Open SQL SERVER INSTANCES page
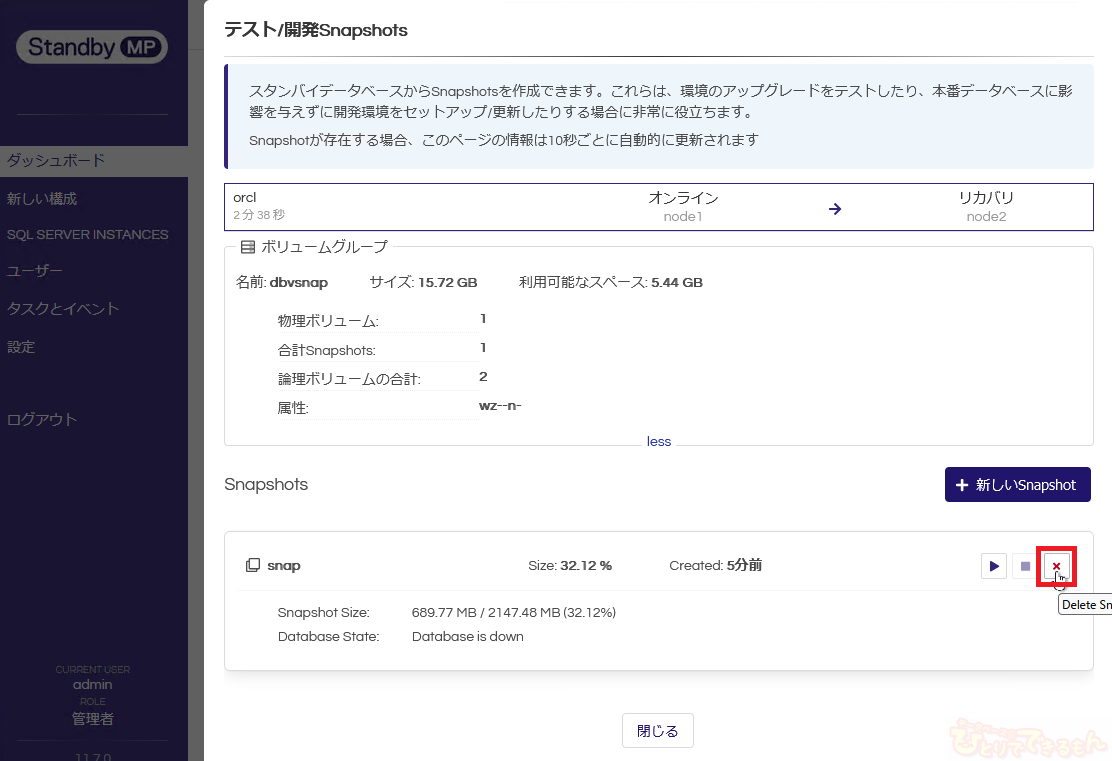1112x761 pixels. [x=88, y=235]
